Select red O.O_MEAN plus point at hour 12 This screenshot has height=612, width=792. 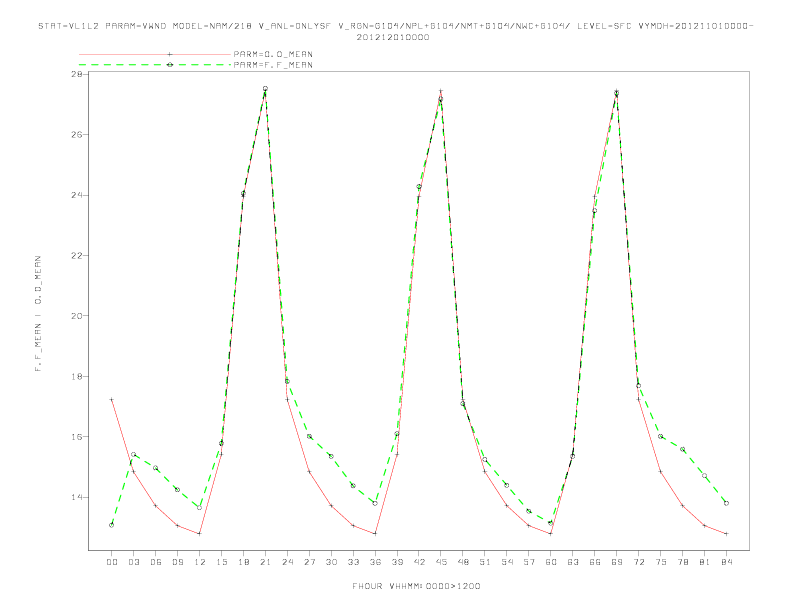[x=200, y=534]
